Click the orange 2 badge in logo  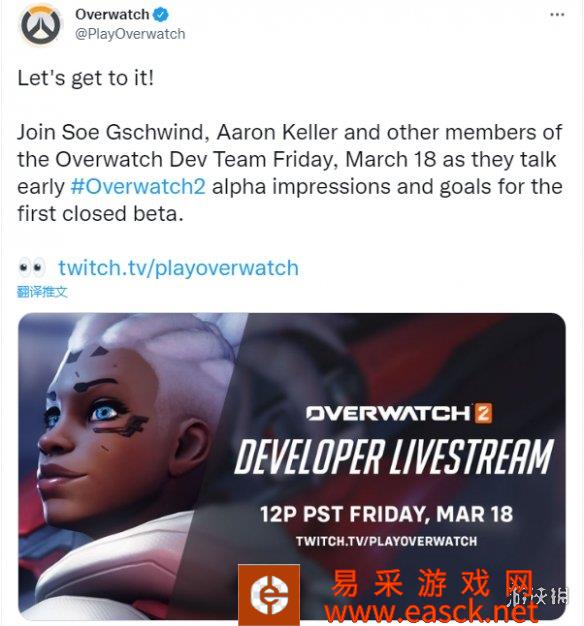[x=483, y=413]
